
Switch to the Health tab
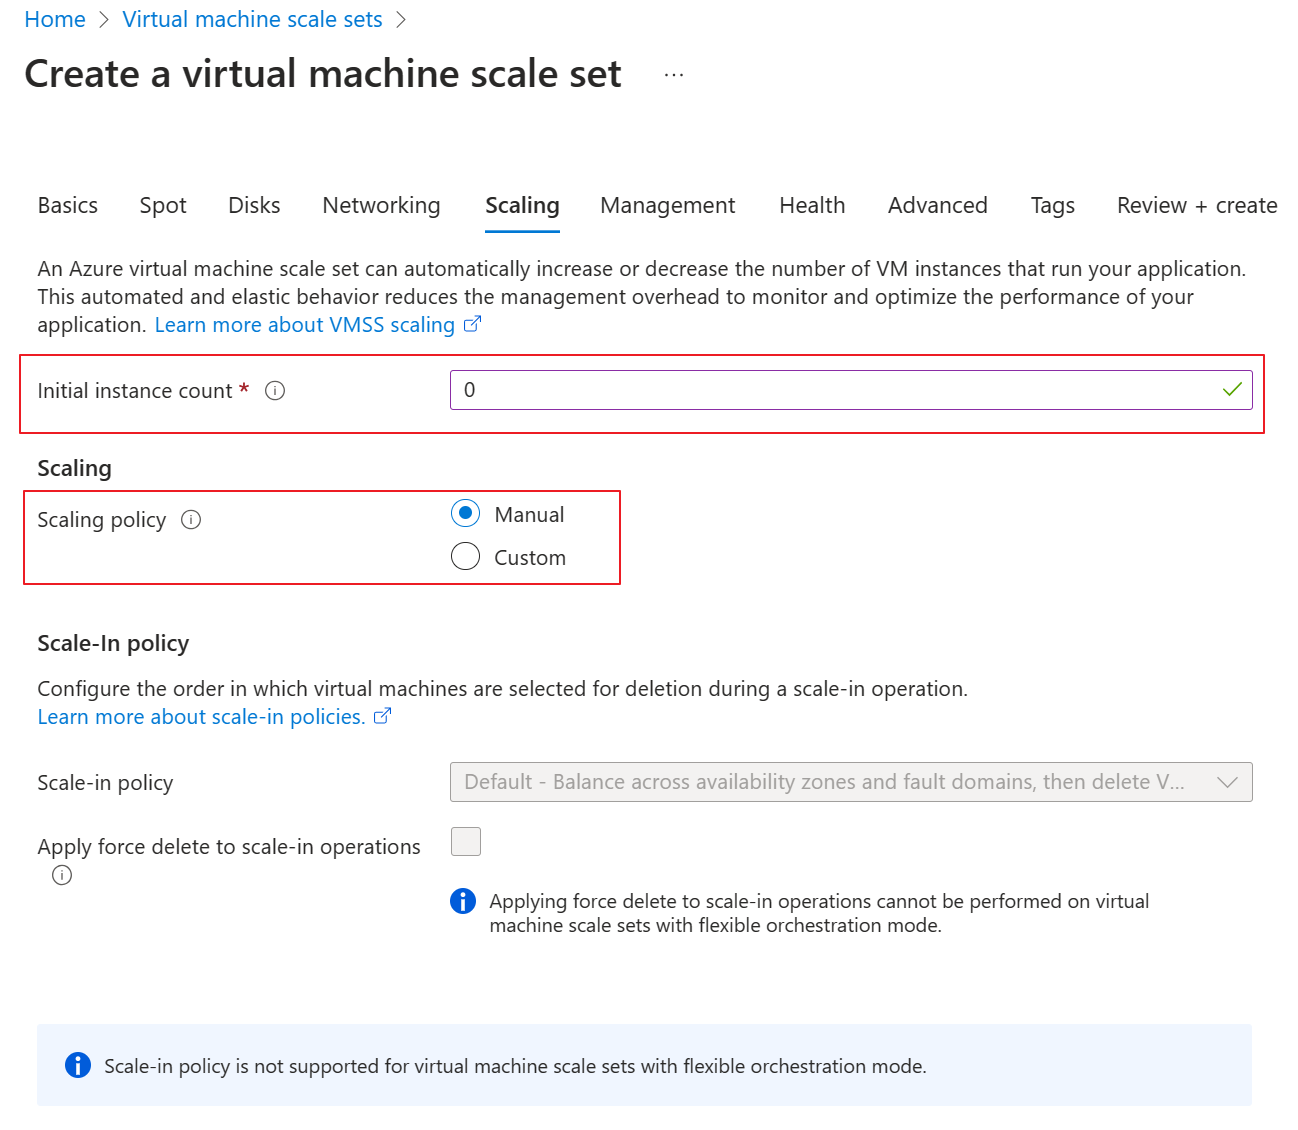[x=812, y=205]
